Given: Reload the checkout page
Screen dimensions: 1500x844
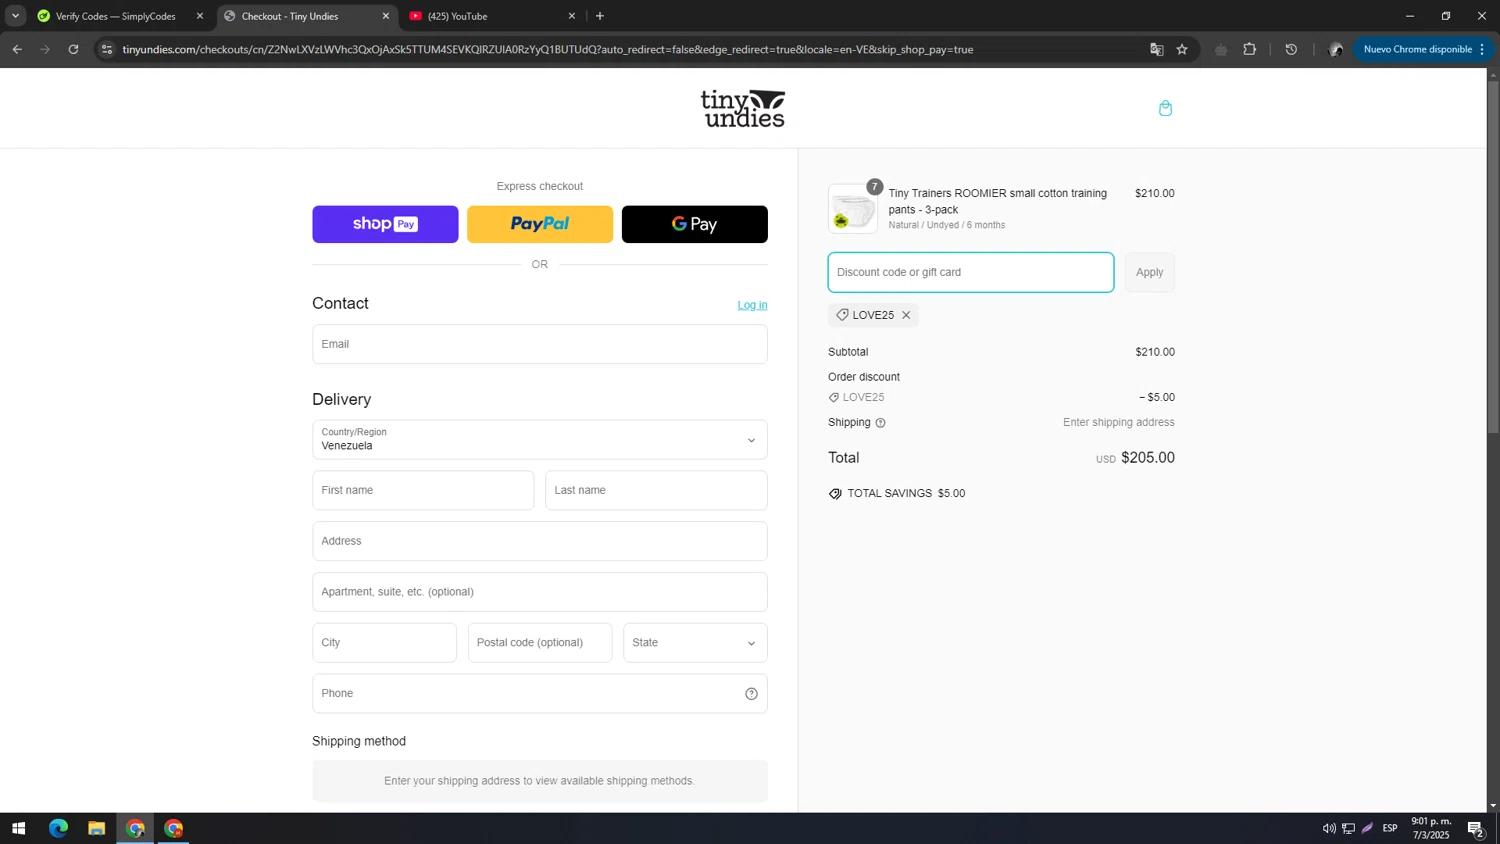Looking at the screenshot, I should pos(73,49).
